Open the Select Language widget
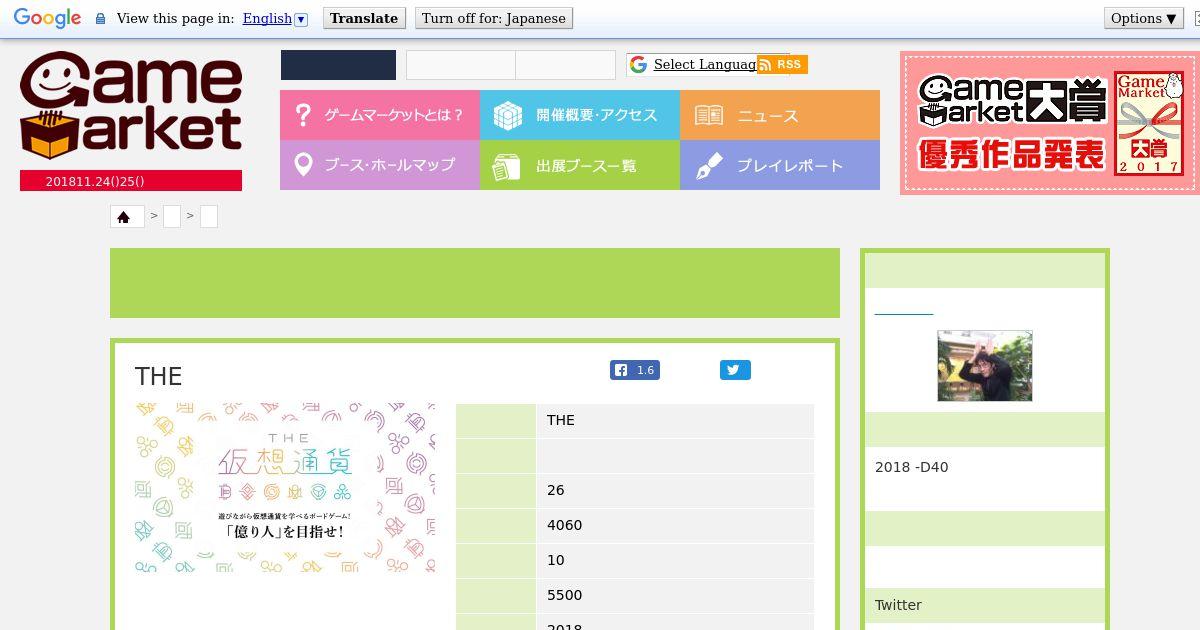 pos(706,65)
